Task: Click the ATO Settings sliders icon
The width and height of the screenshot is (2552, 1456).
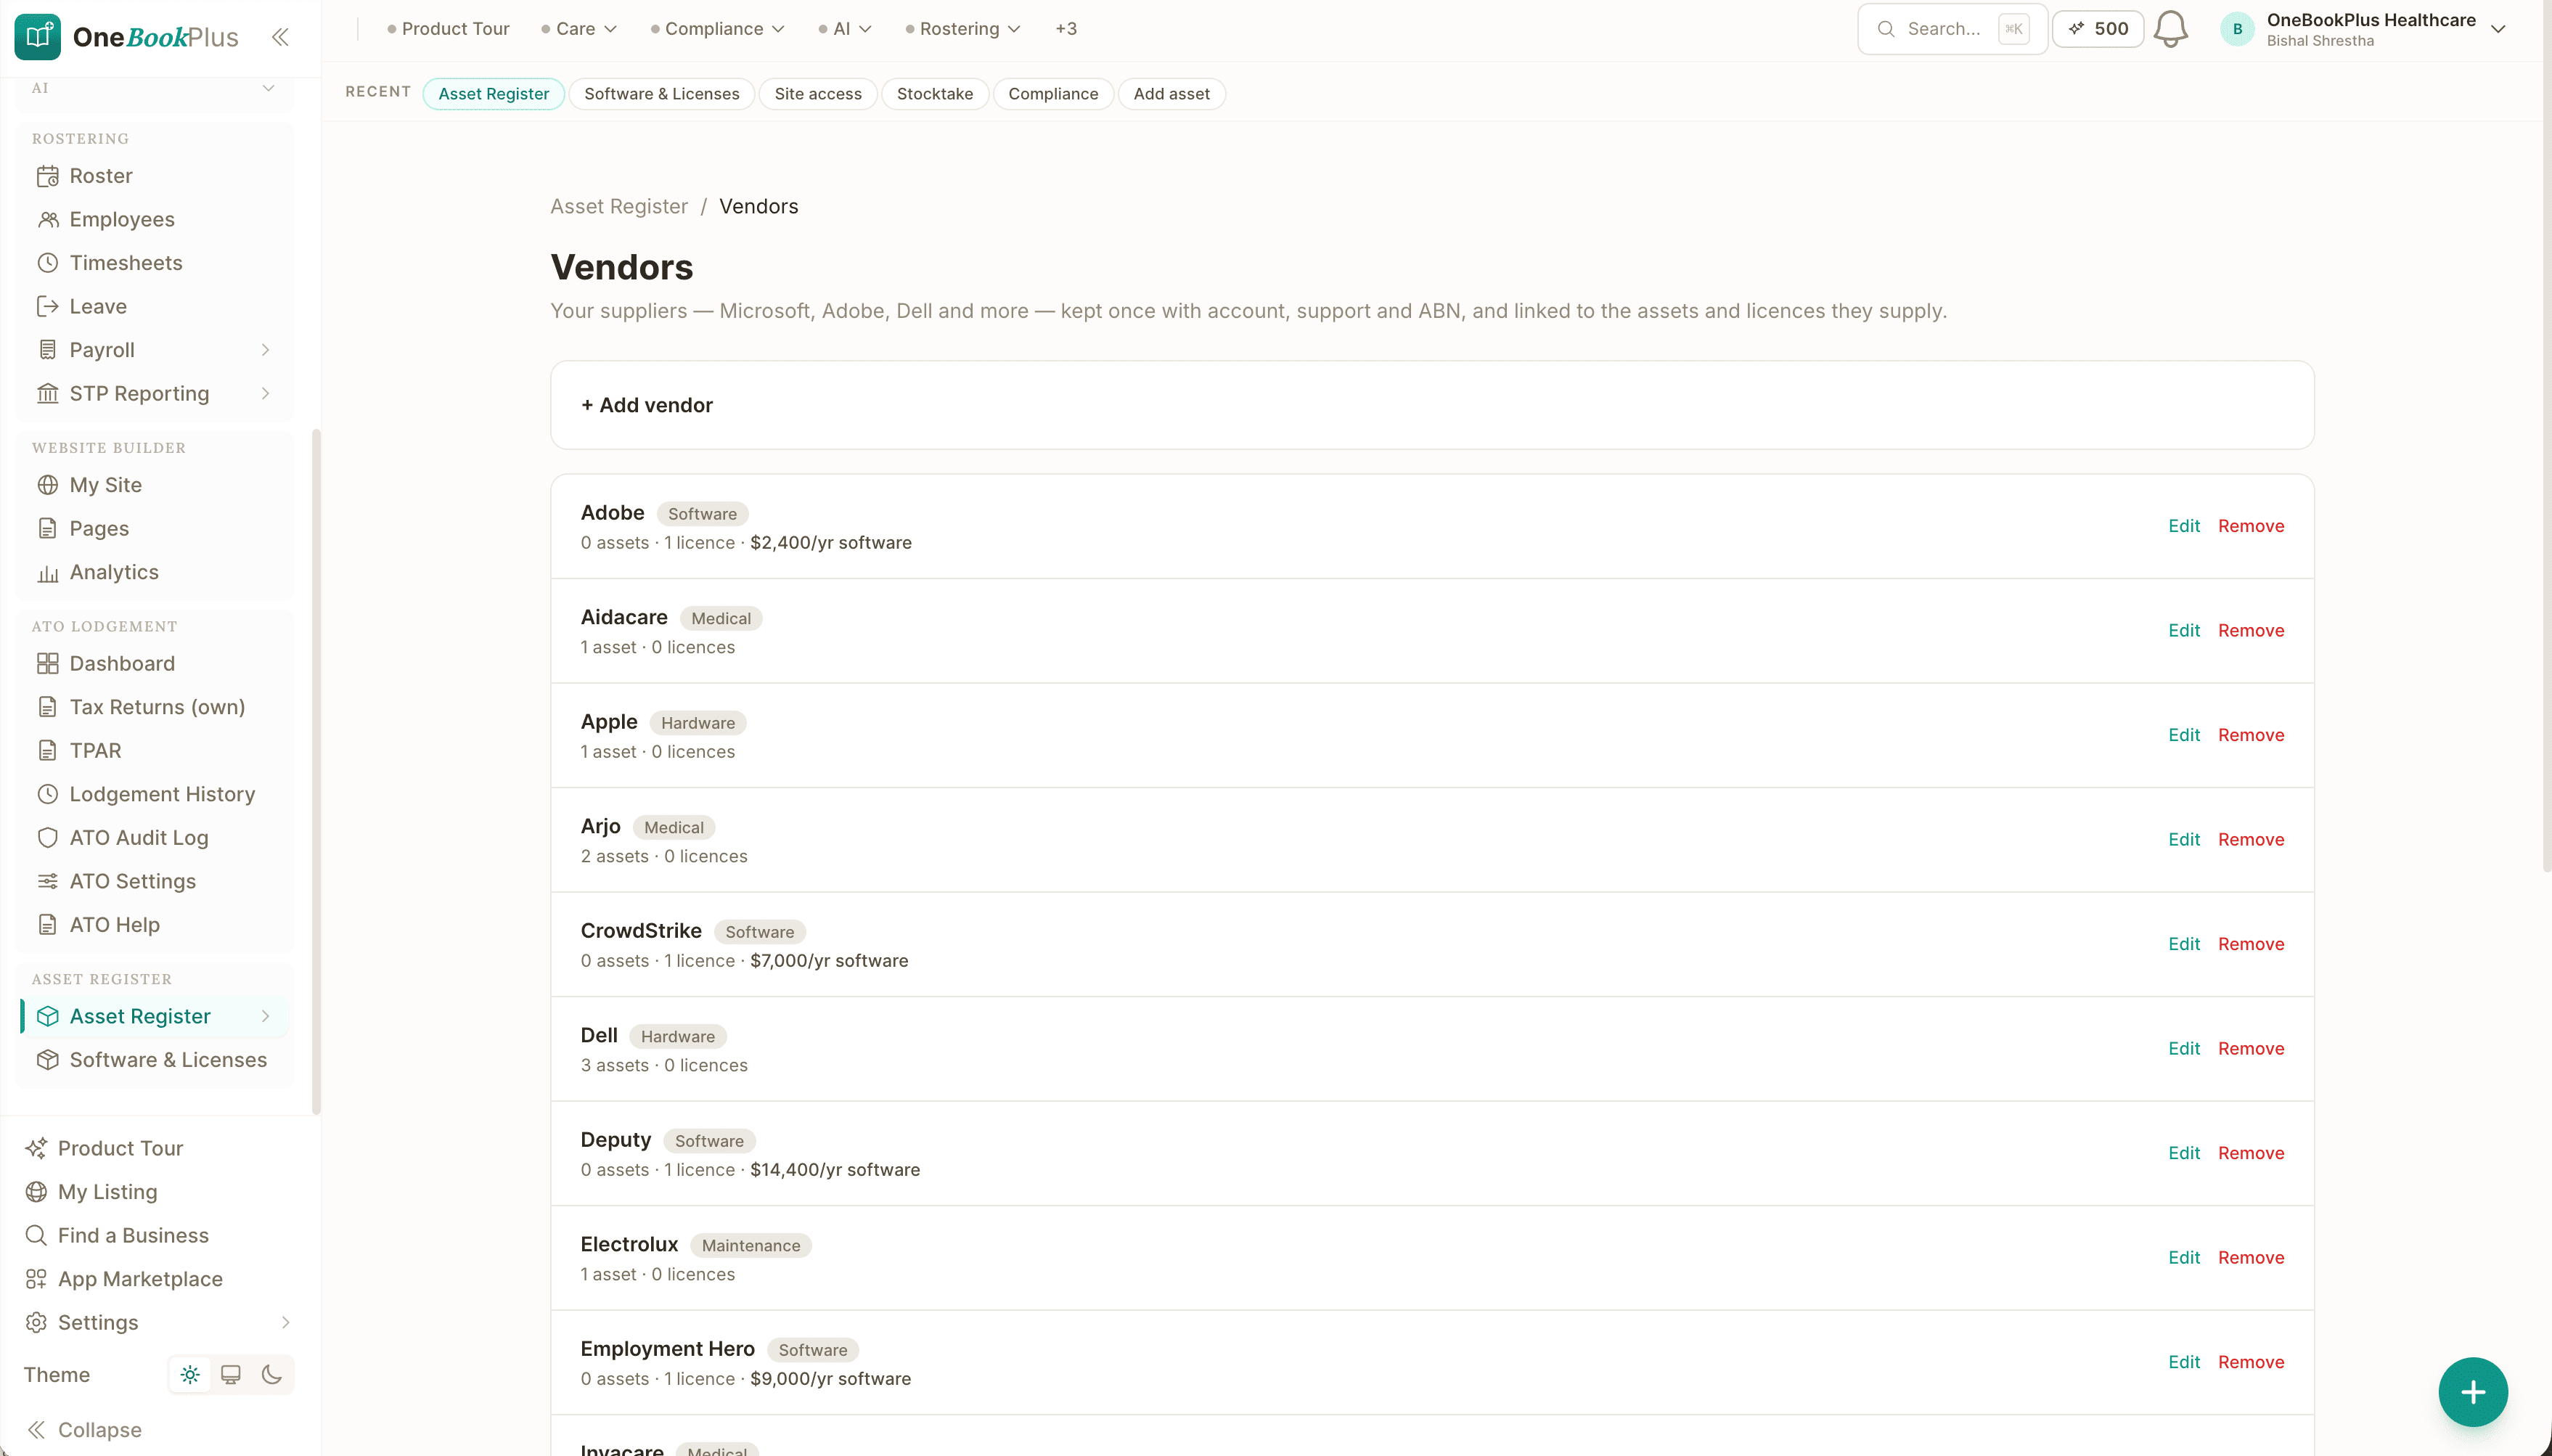Action: [47, 881]
